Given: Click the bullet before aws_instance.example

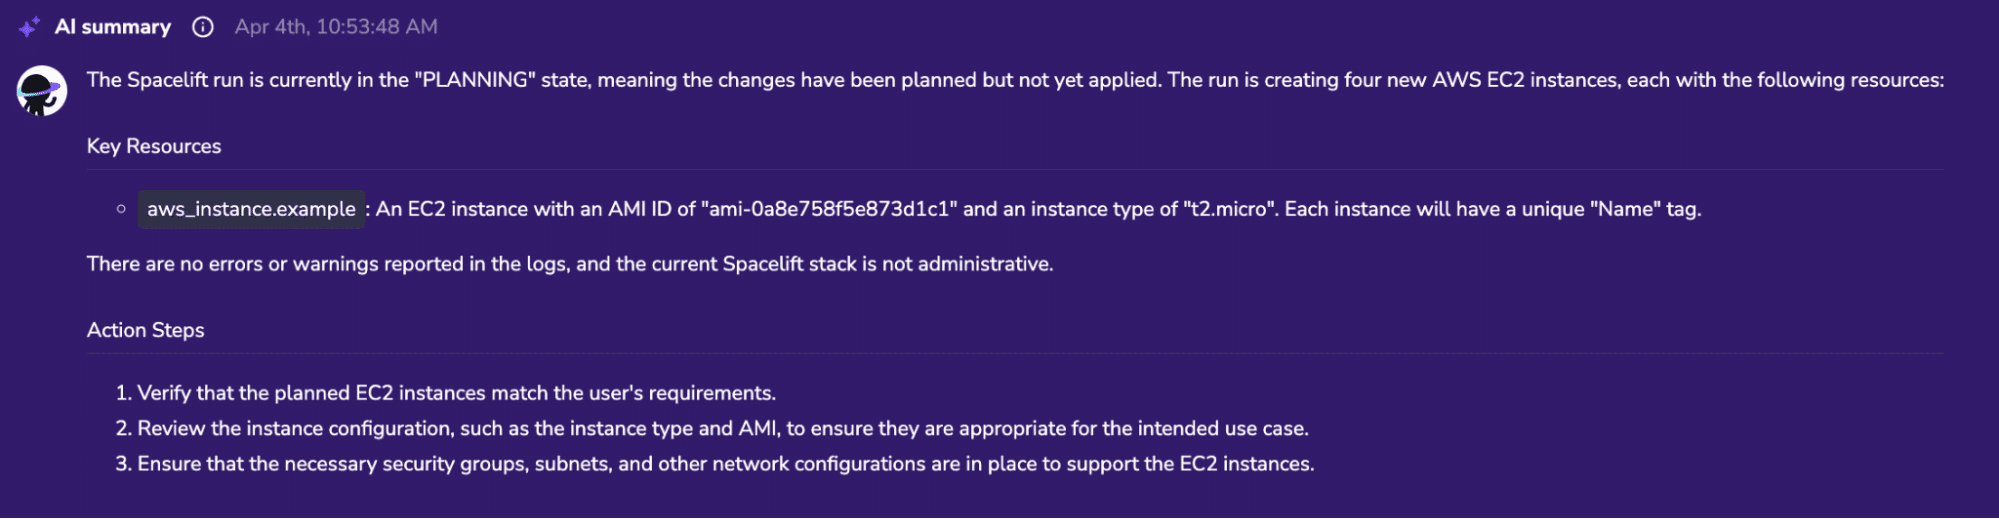Looking at the screenshot, I should (x=121, y=209).
